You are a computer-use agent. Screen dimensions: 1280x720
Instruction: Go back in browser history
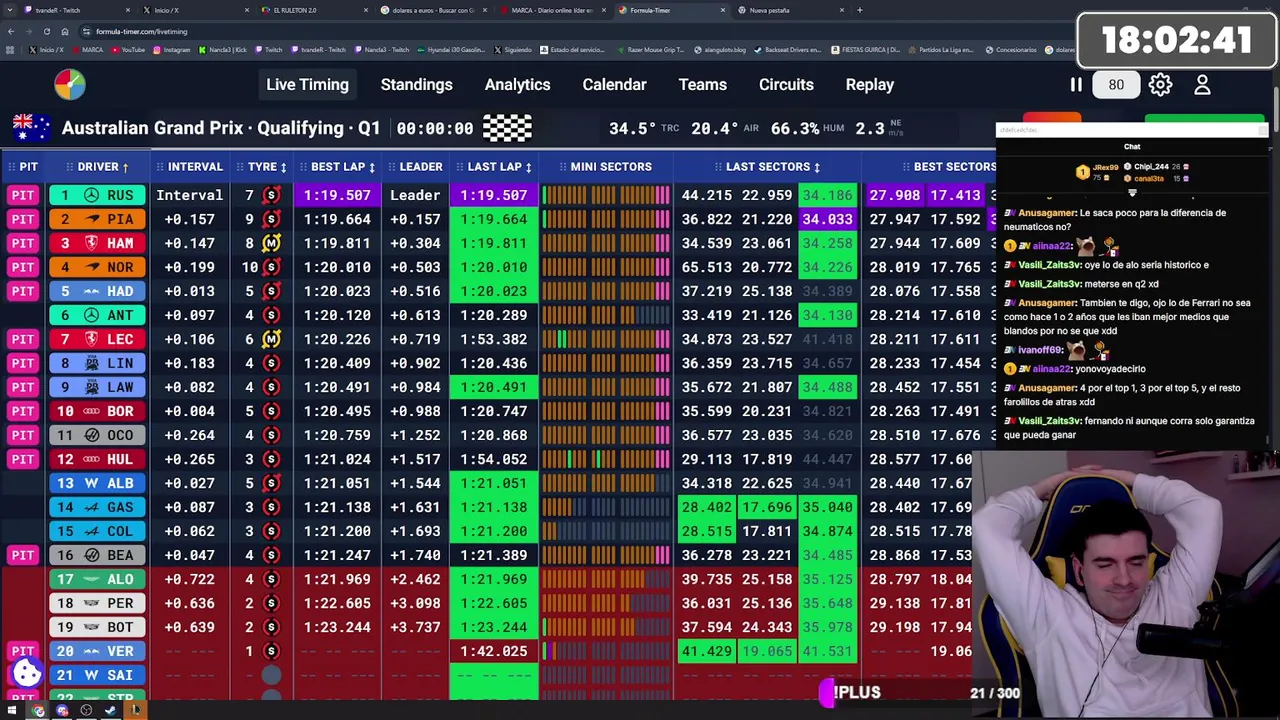tap(11, 31)
